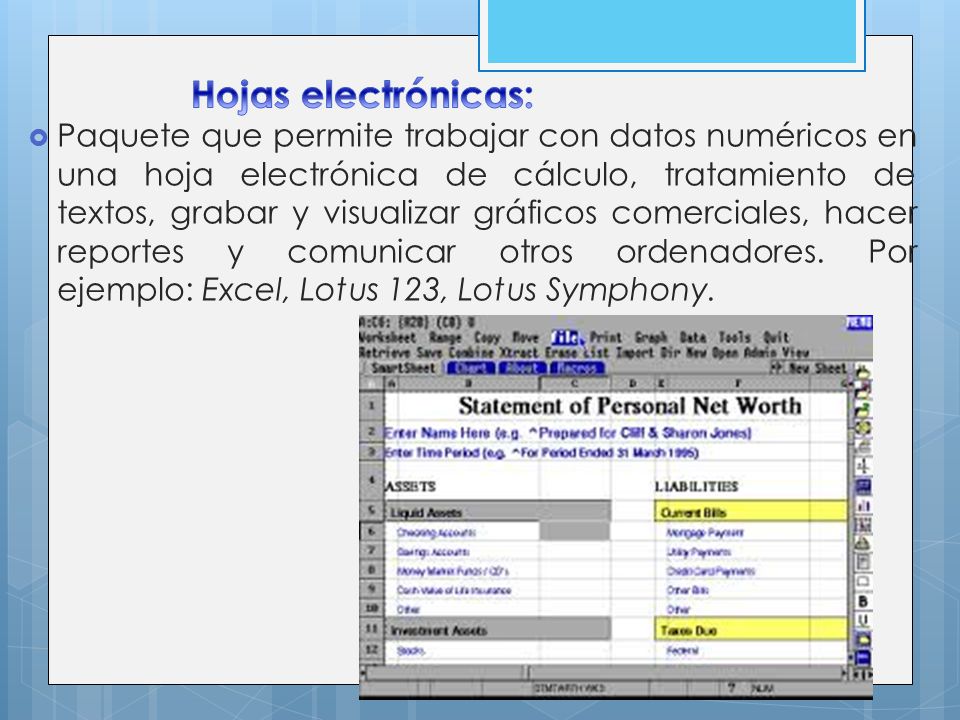Click the 'Hojas electrónicas:' slide title
The image size is (960, 720).
pos(362,96)
